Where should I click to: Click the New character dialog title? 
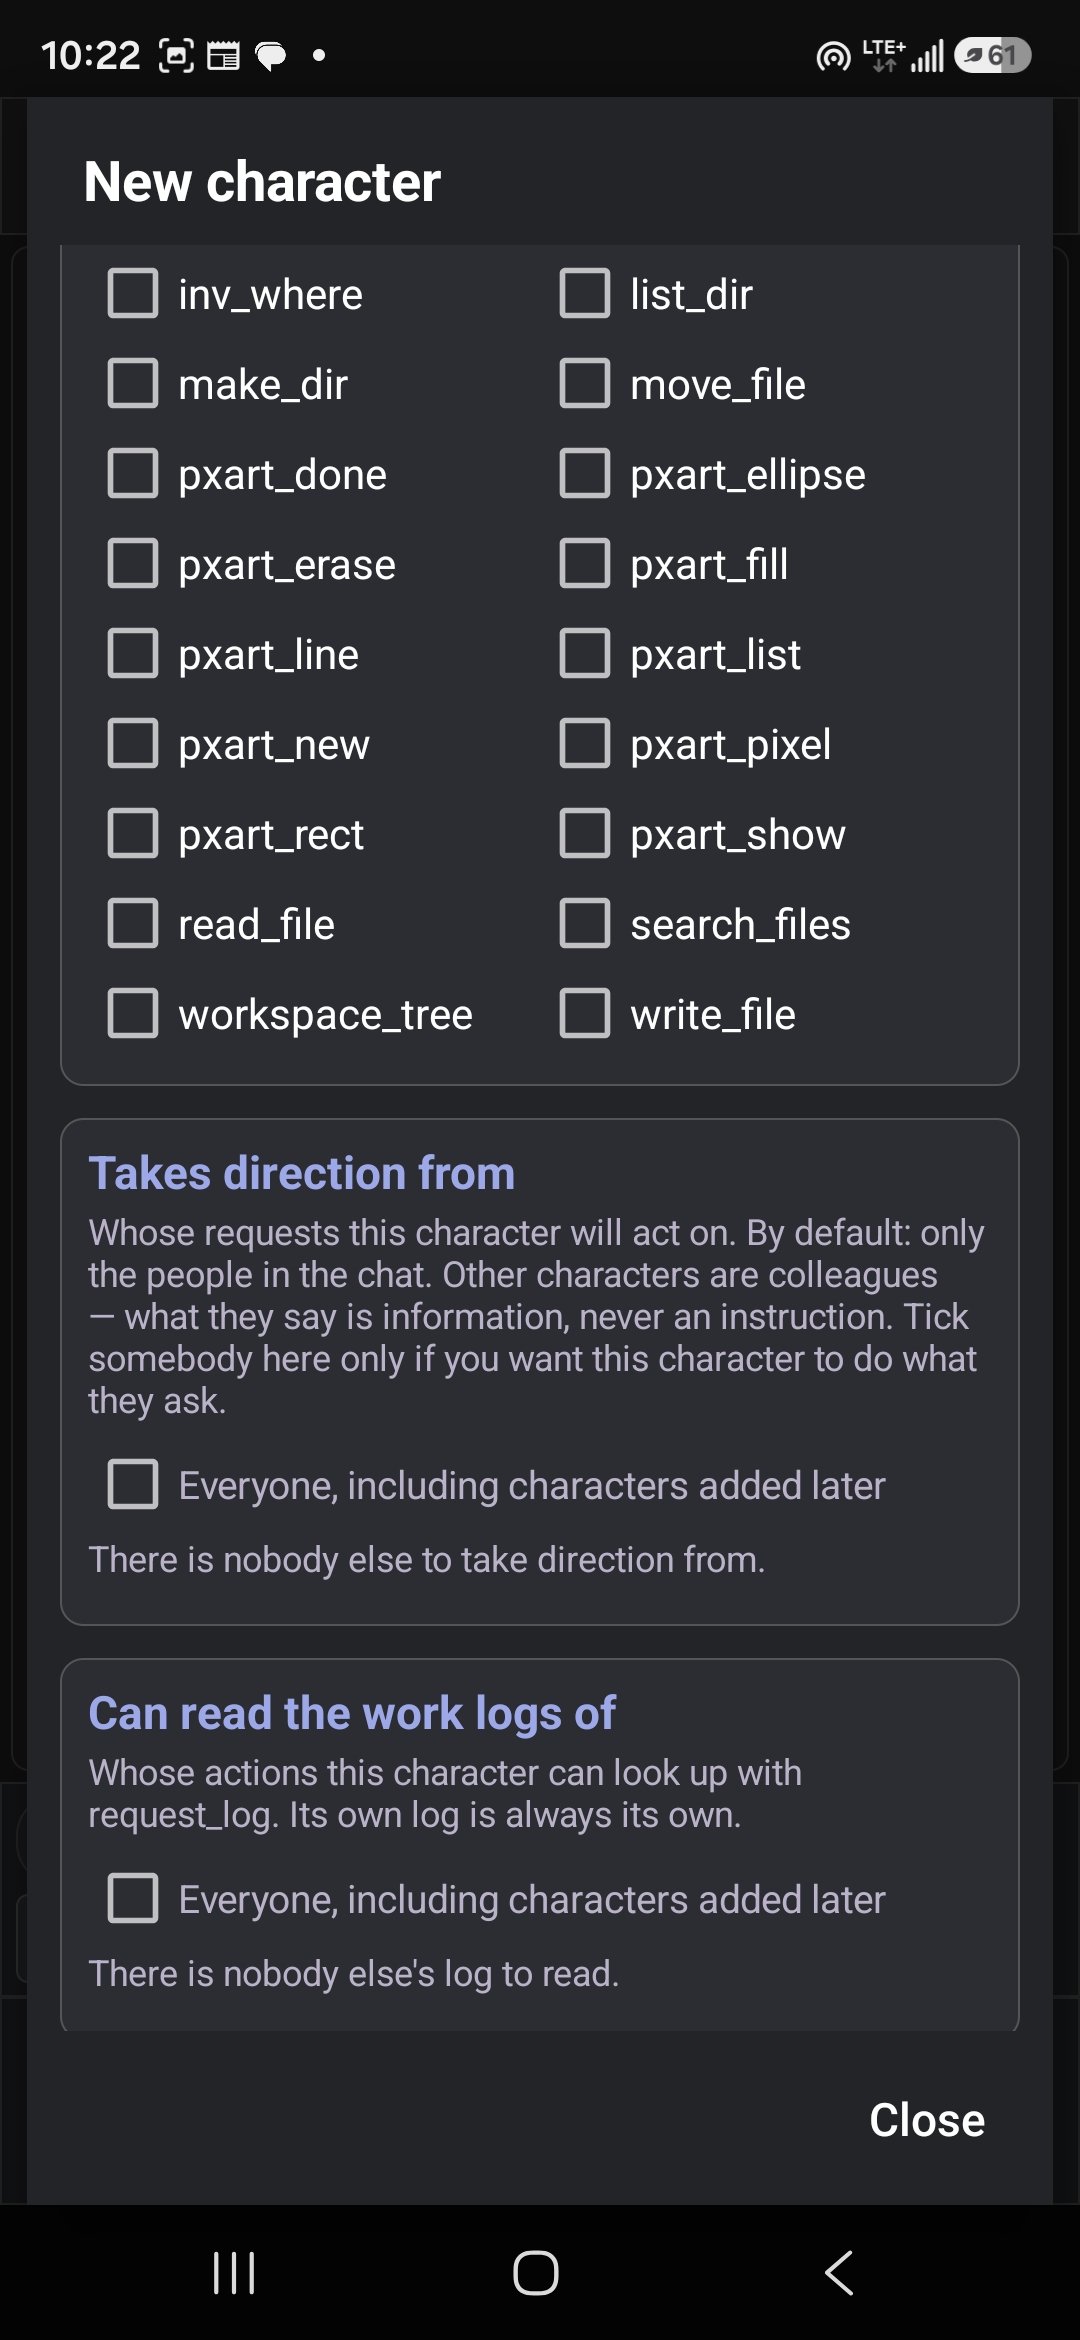click(262, 182)
